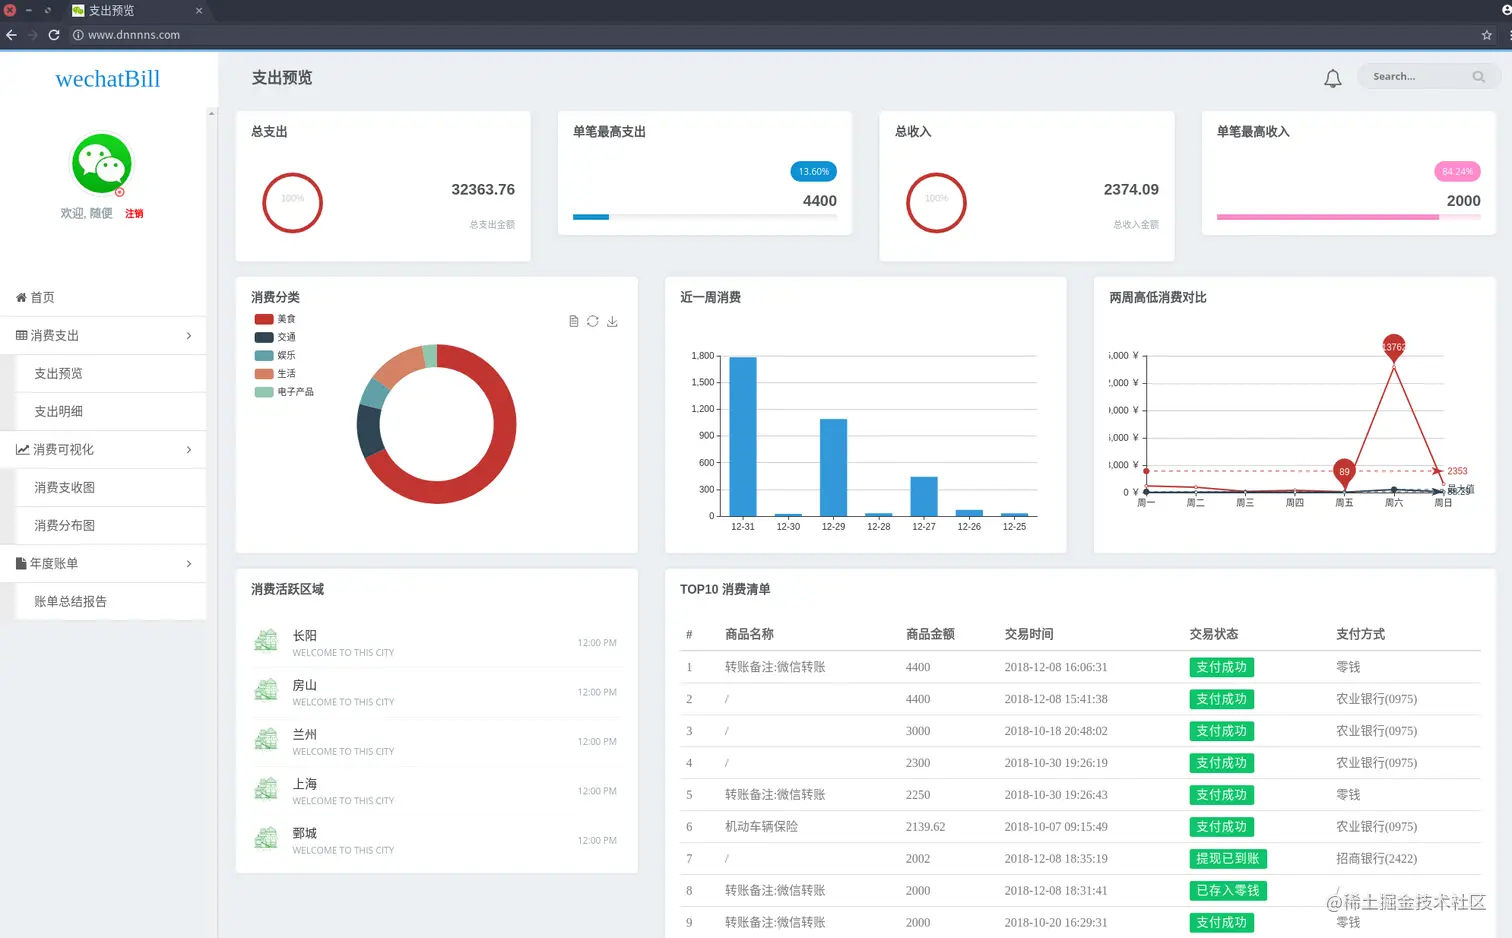Toggle the 交通 legend item
Screen dimensions: 1512x938
pyautogui.click(x=275, y=337)
